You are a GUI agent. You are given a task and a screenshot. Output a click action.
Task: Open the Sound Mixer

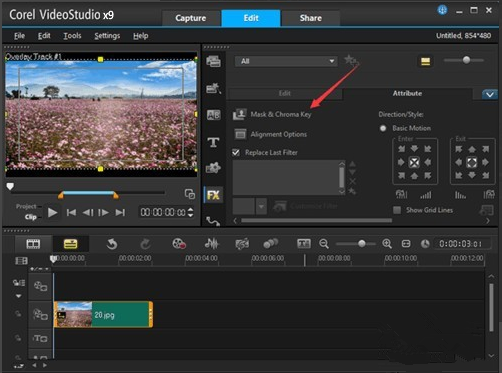point(212,244)
